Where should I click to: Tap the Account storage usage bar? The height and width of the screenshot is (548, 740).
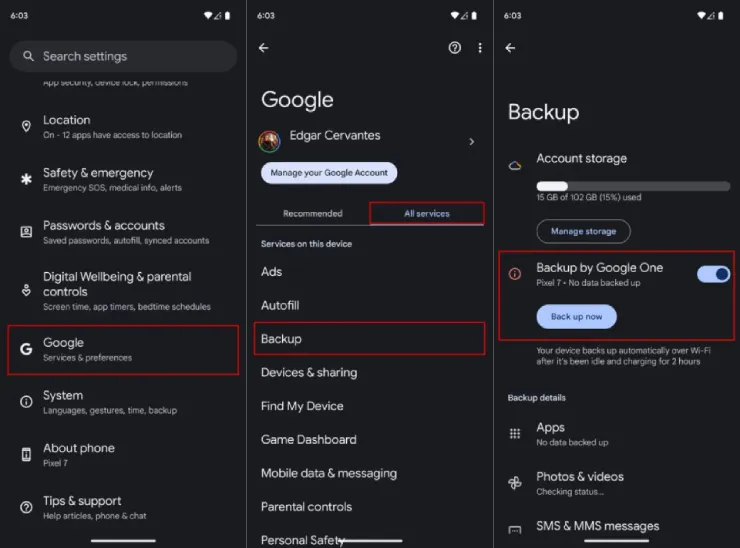click(633, 186)
